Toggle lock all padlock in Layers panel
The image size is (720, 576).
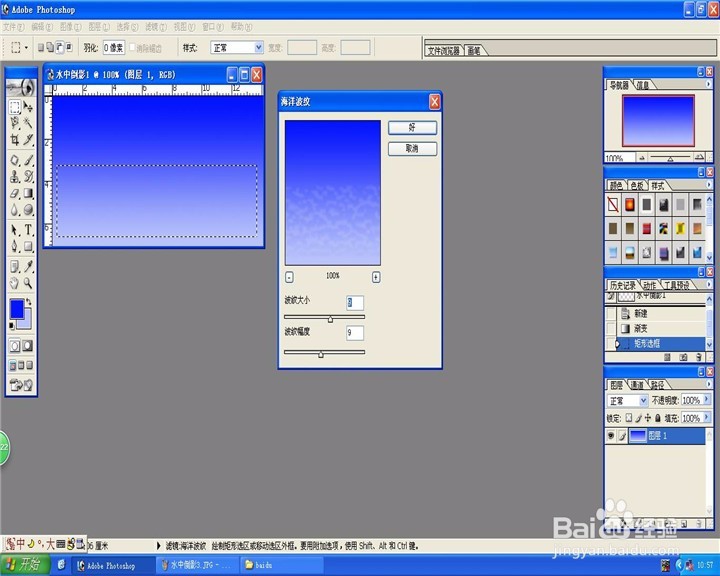point(658,418)
